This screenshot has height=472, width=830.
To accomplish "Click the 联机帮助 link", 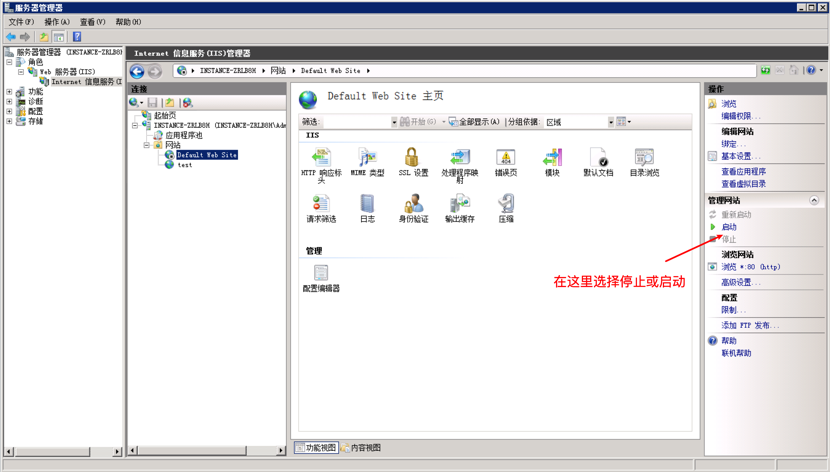I will coord(736,353).
